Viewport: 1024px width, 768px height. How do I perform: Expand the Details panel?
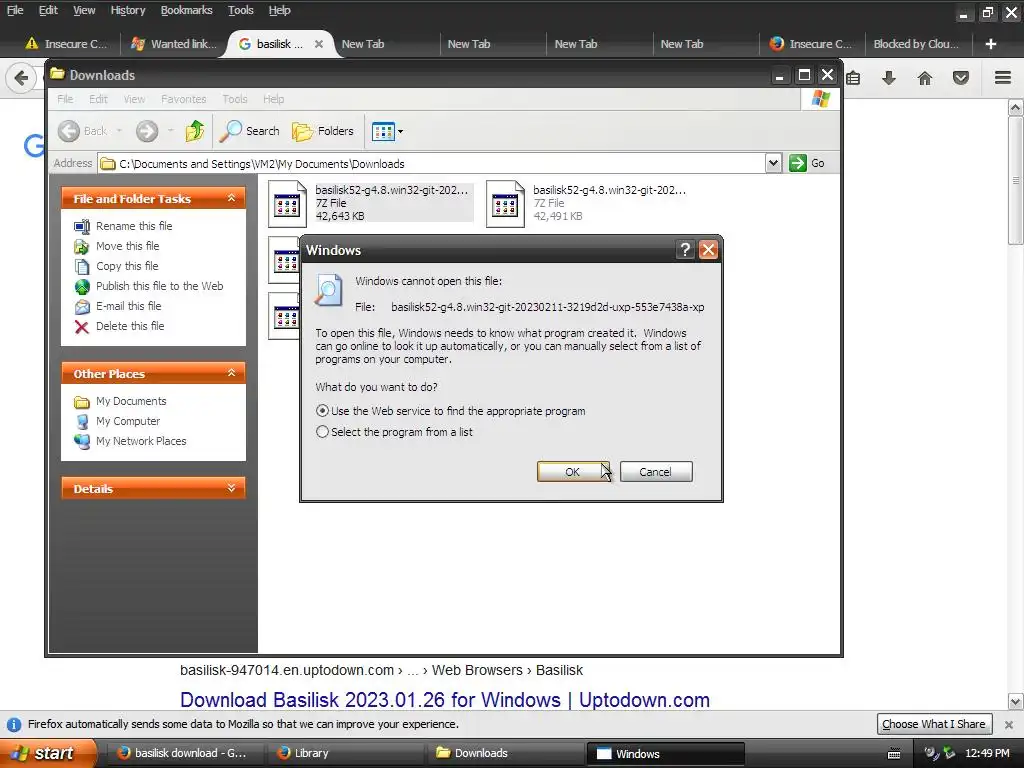[231, 488]
